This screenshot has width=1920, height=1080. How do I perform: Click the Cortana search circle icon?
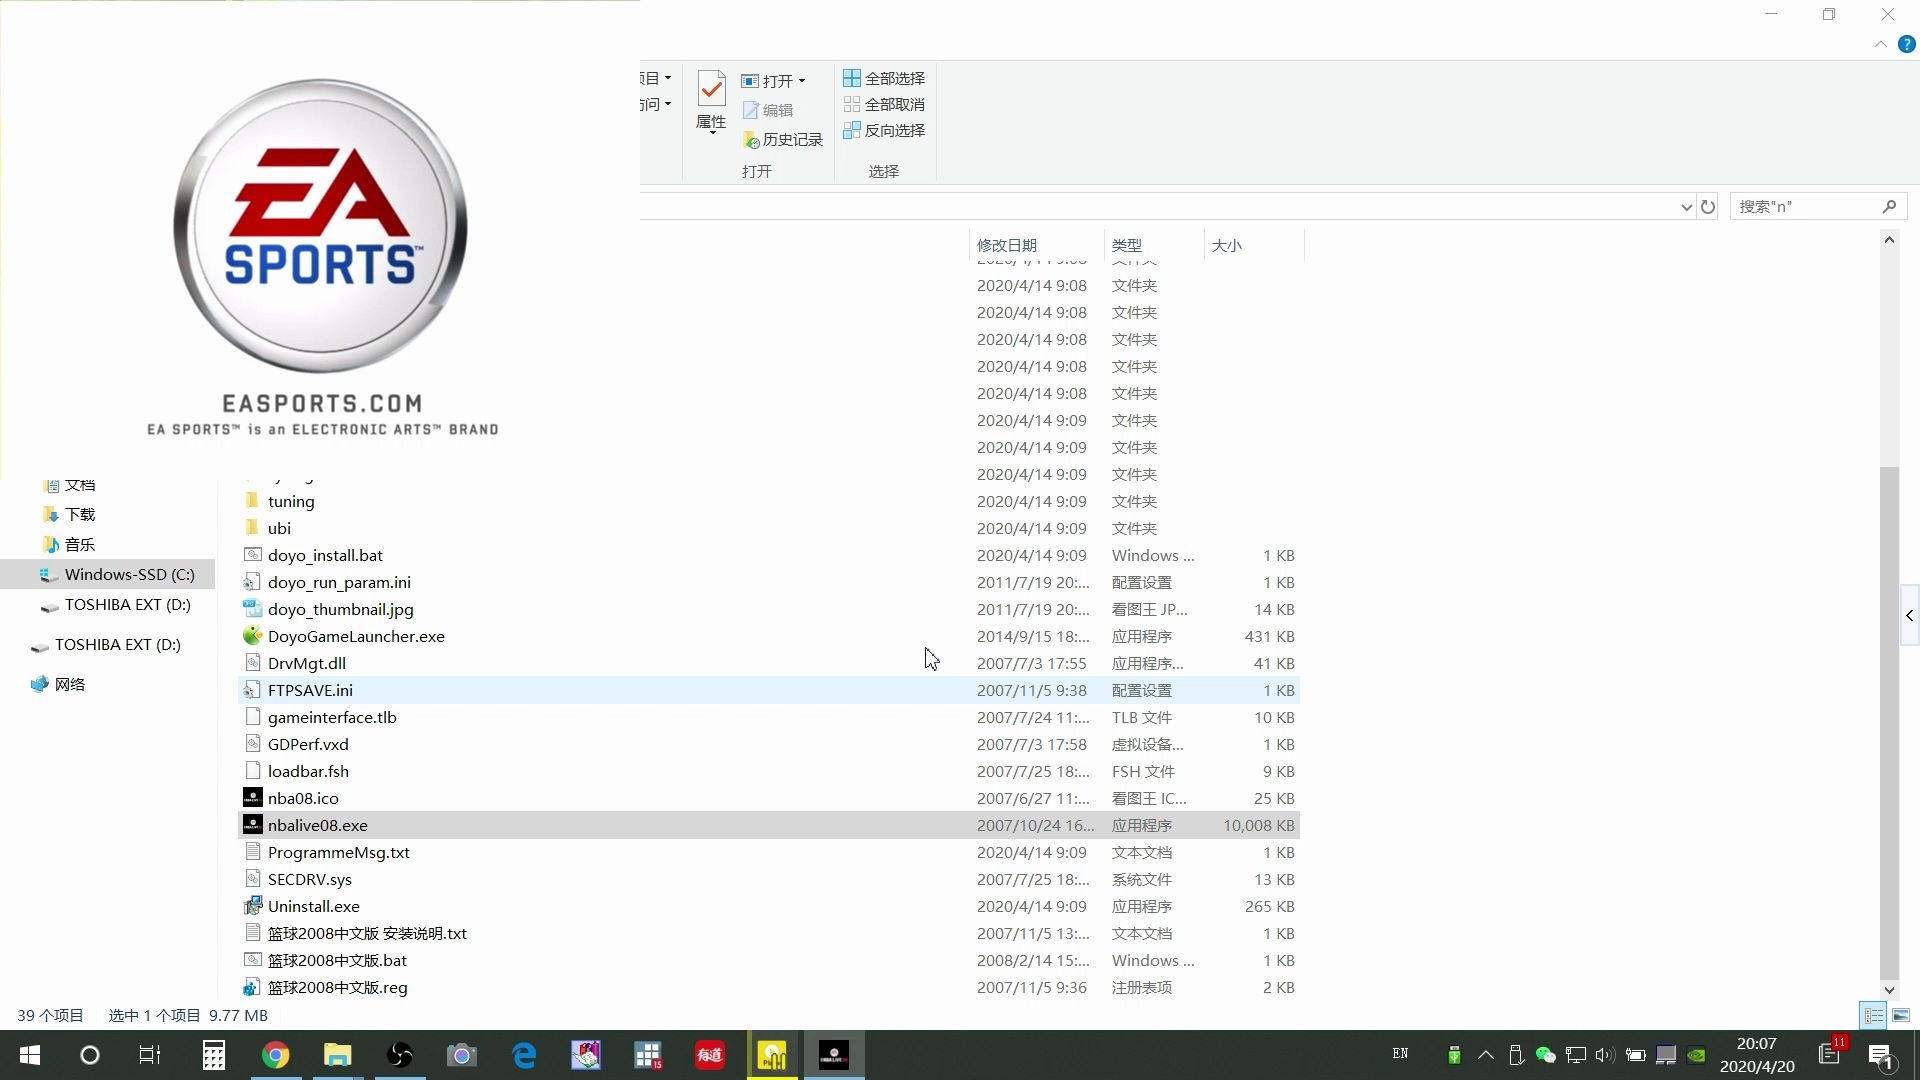point(90,1055)
